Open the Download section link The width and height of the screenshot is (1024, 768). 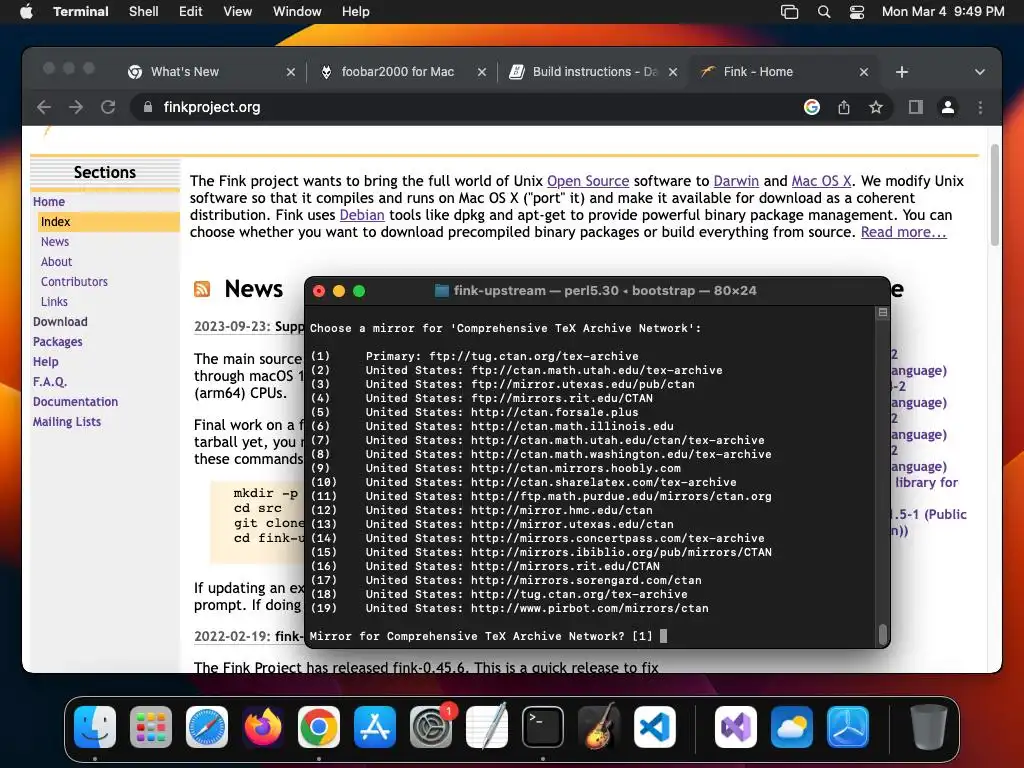click(60, 322)
